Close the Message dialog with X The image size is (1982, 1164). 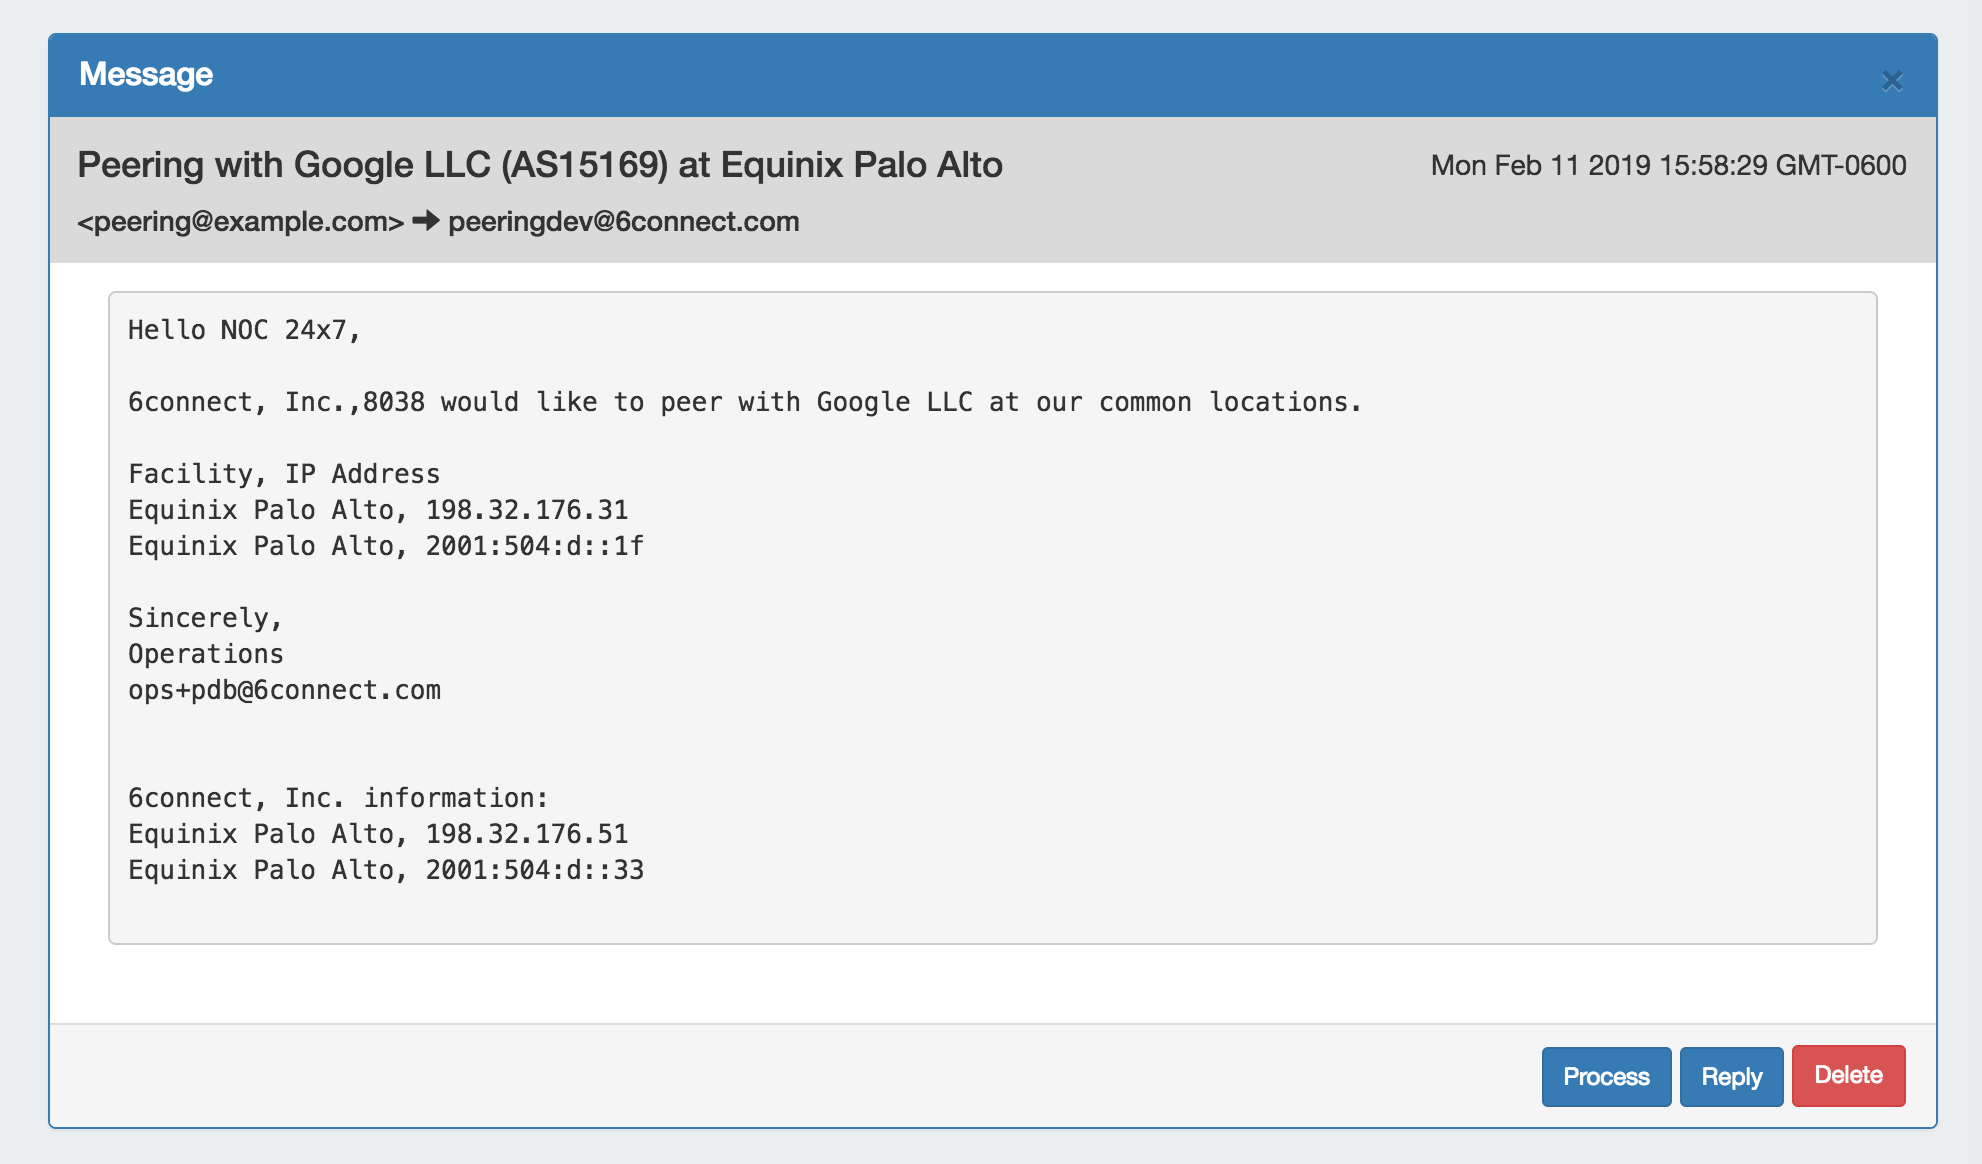pos(1891,80)
